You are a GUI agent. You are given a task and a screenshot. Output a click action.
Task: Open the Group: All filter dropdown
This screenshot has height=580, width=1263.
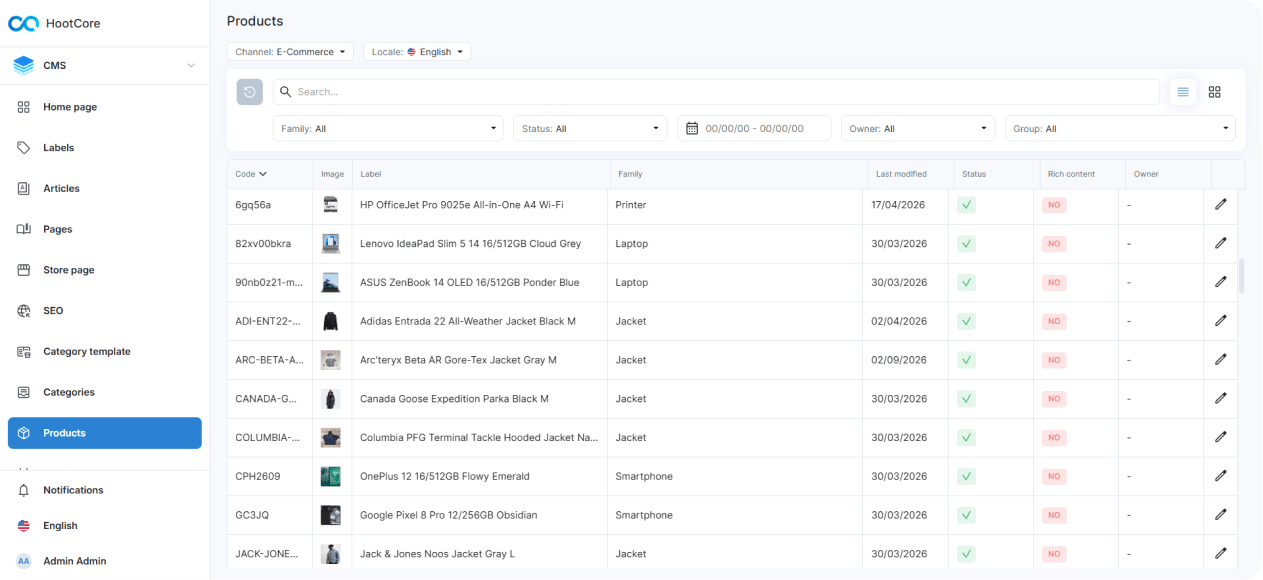(x=1120, y=129)
